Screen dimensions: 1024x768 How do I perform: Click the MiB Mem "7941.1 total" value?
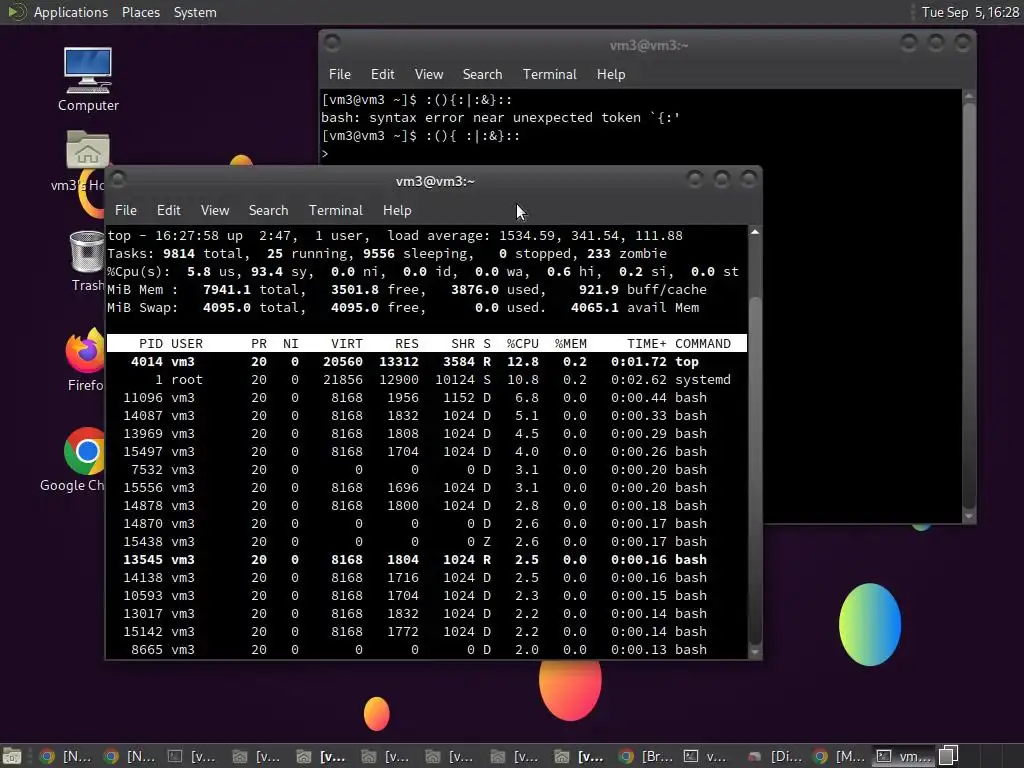pyautogui.click(x=251, y=289)
